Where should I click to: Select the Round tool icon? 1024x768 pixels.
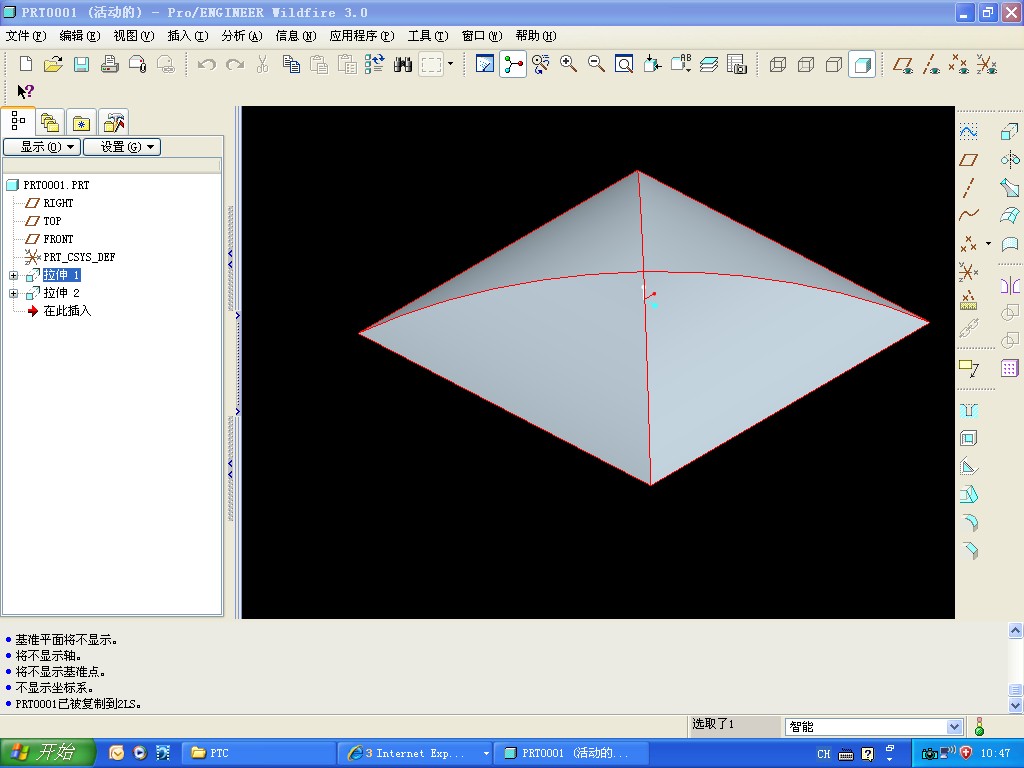coord(970,522)
